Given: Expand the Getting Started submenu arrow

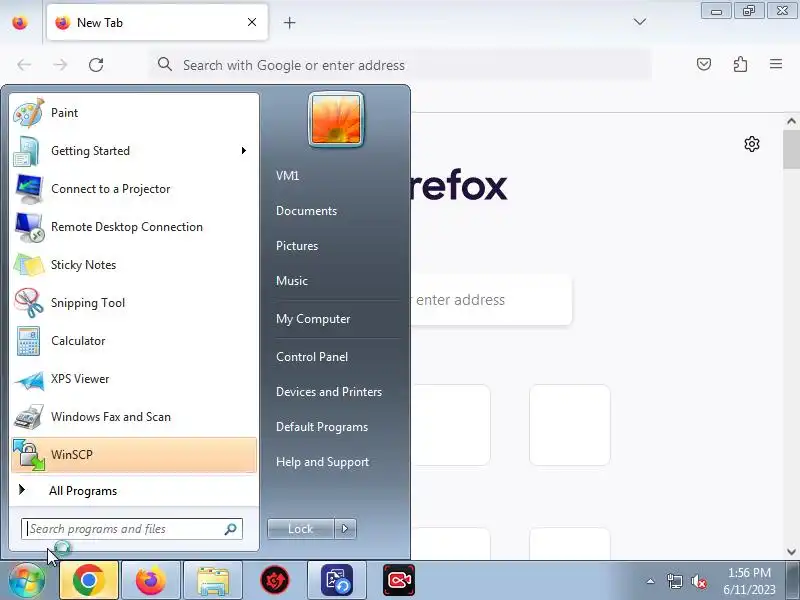Looking at the screenshot, I should 244,151.
